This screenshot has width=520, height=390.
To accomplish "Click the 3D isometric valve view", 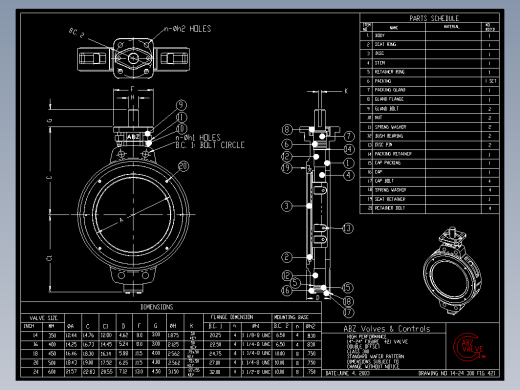I will click(x=452, y=271).
